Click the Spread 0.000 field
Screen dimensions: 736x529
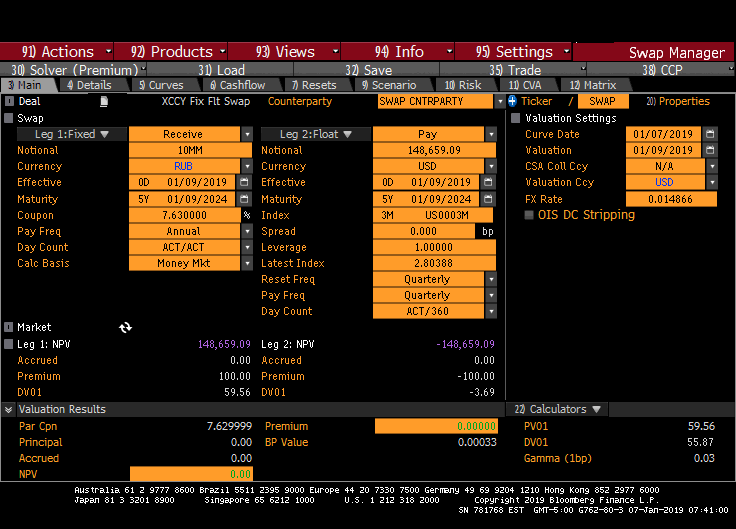click(423, 231)
